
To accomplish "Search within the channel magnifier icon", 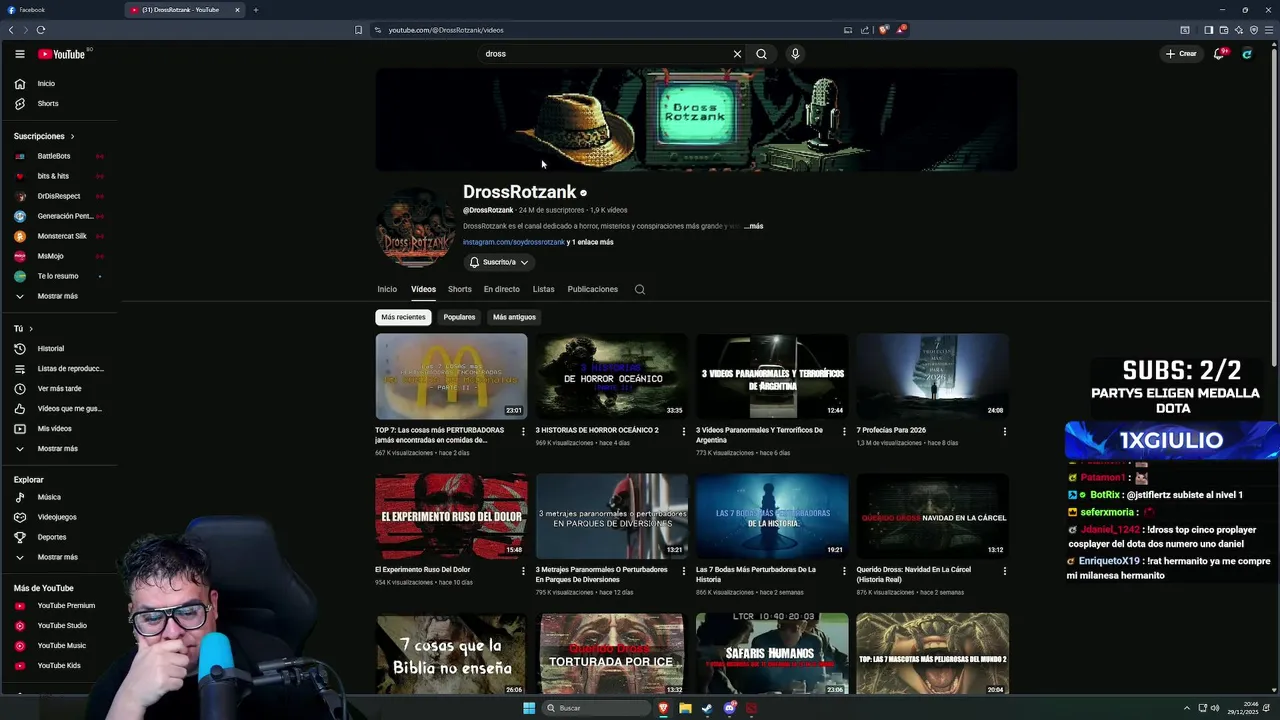I will click(x=640, y=290).
